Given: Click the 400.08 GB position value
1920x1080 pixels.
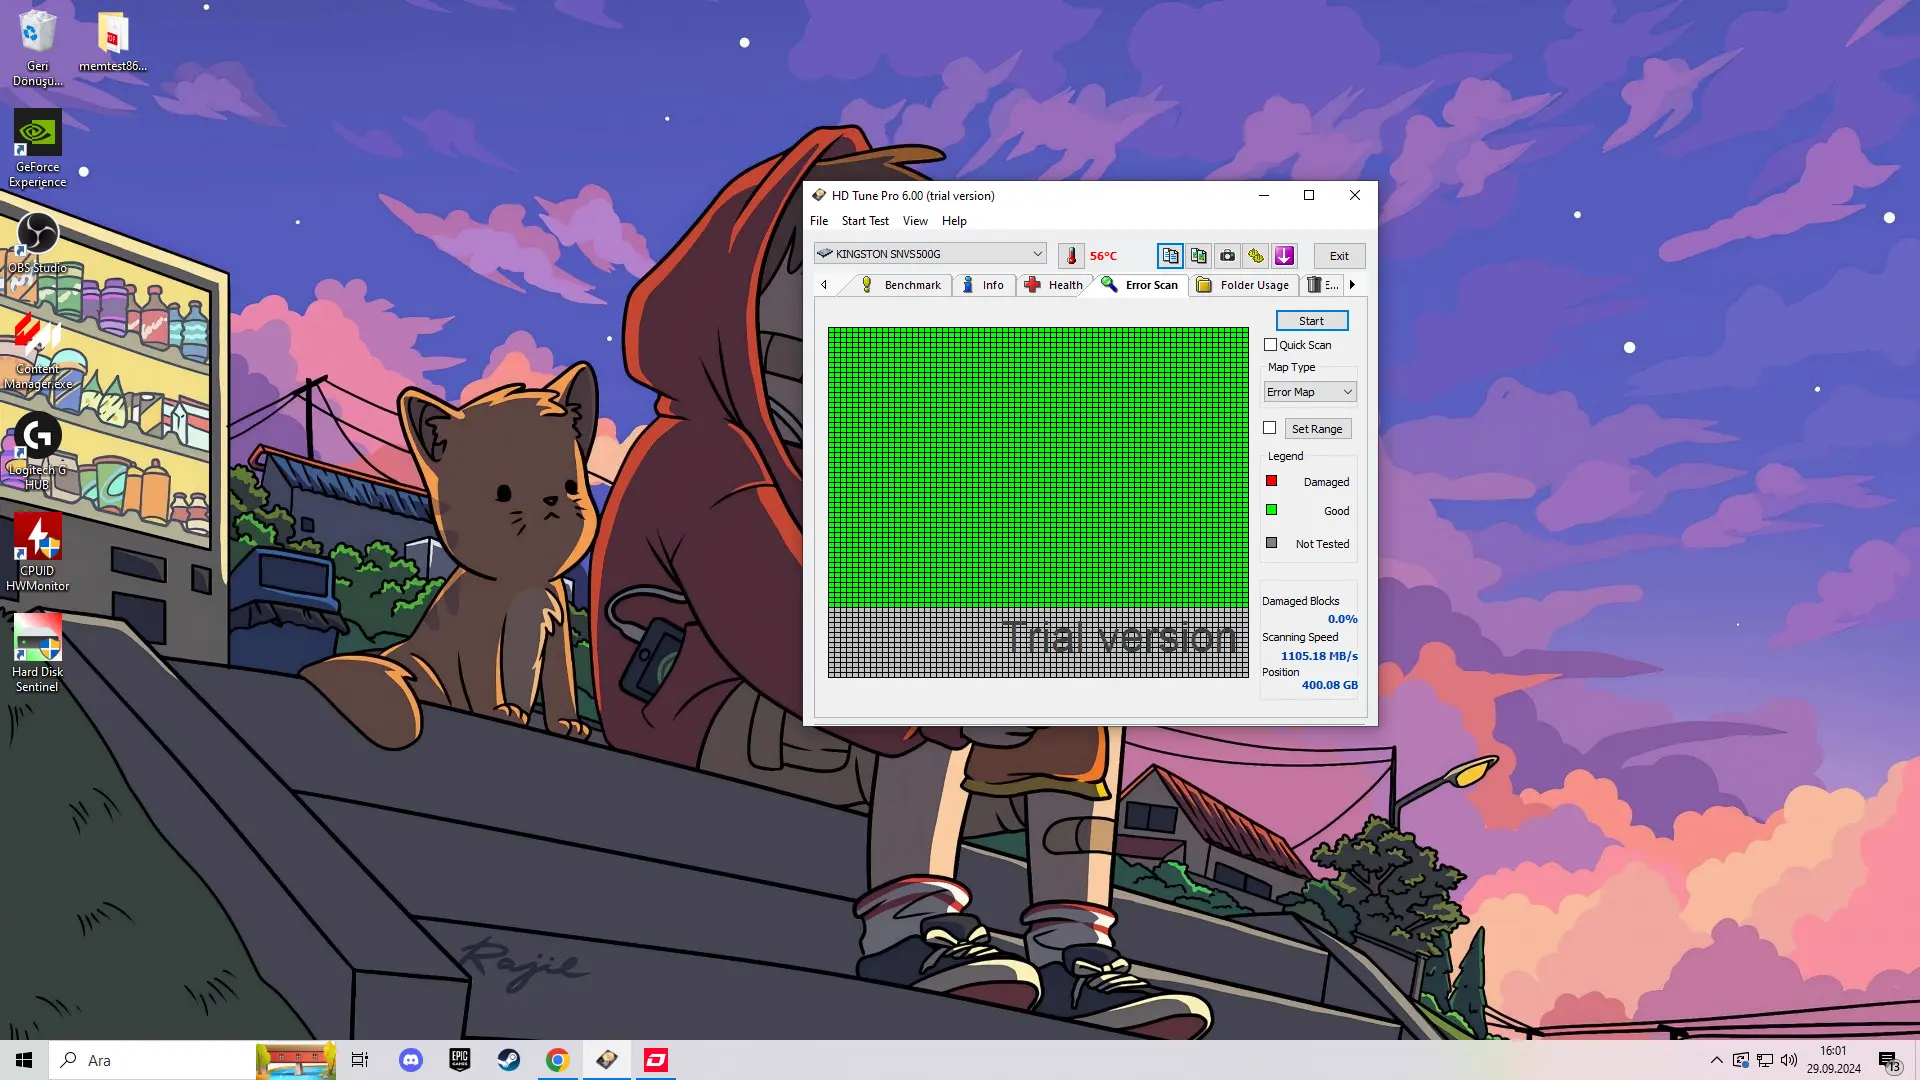Looking at the screenshot, I should [x=1329, y=685].
